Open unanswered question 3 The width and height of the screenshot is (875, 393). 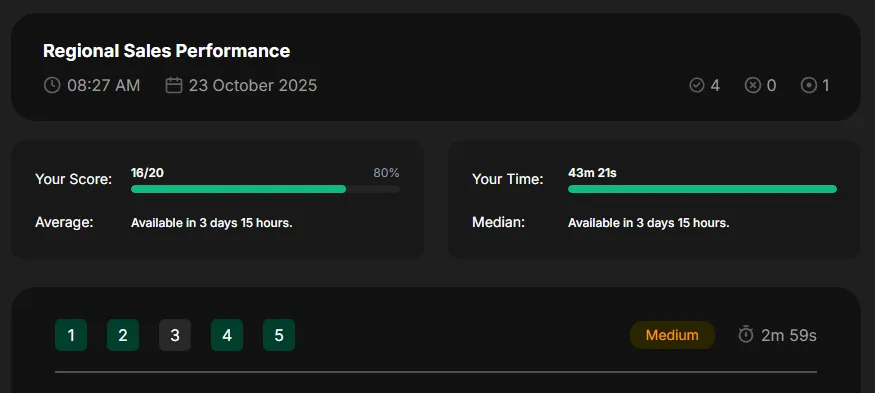[x=175, y=335]
